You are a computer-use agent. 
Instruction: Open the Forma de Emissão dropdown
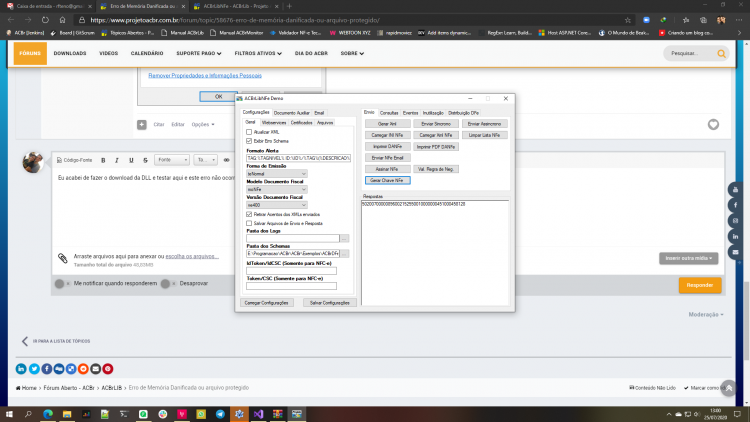pos(276,174)
